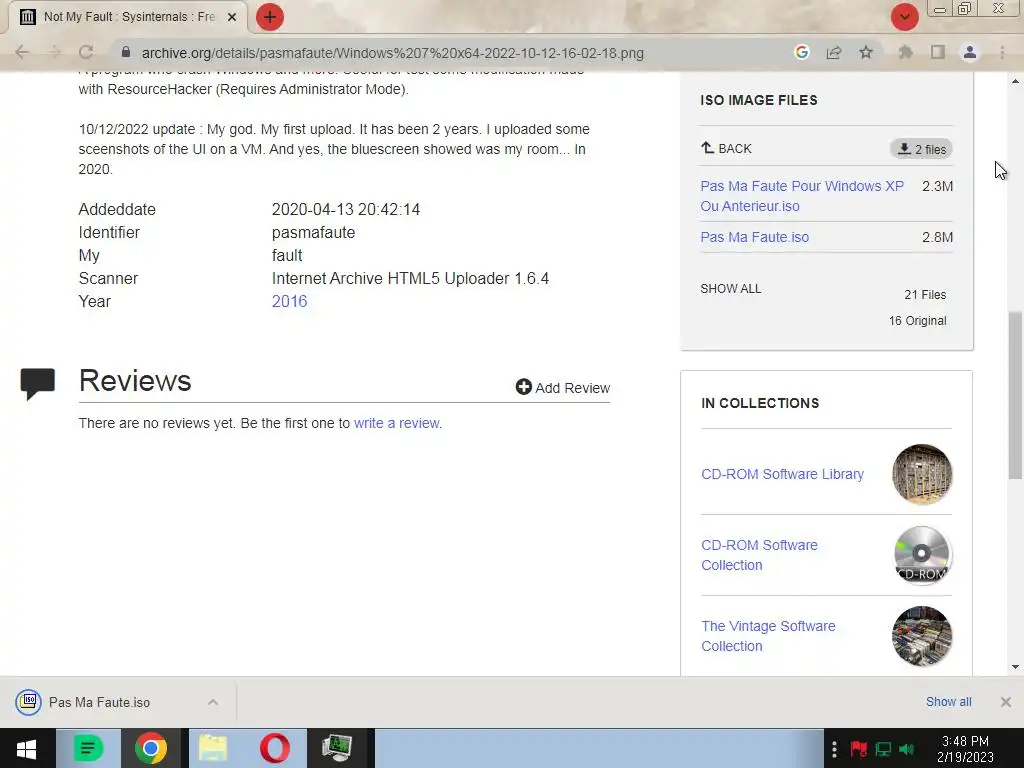Click the network tray icon

(x=883, y=749)
